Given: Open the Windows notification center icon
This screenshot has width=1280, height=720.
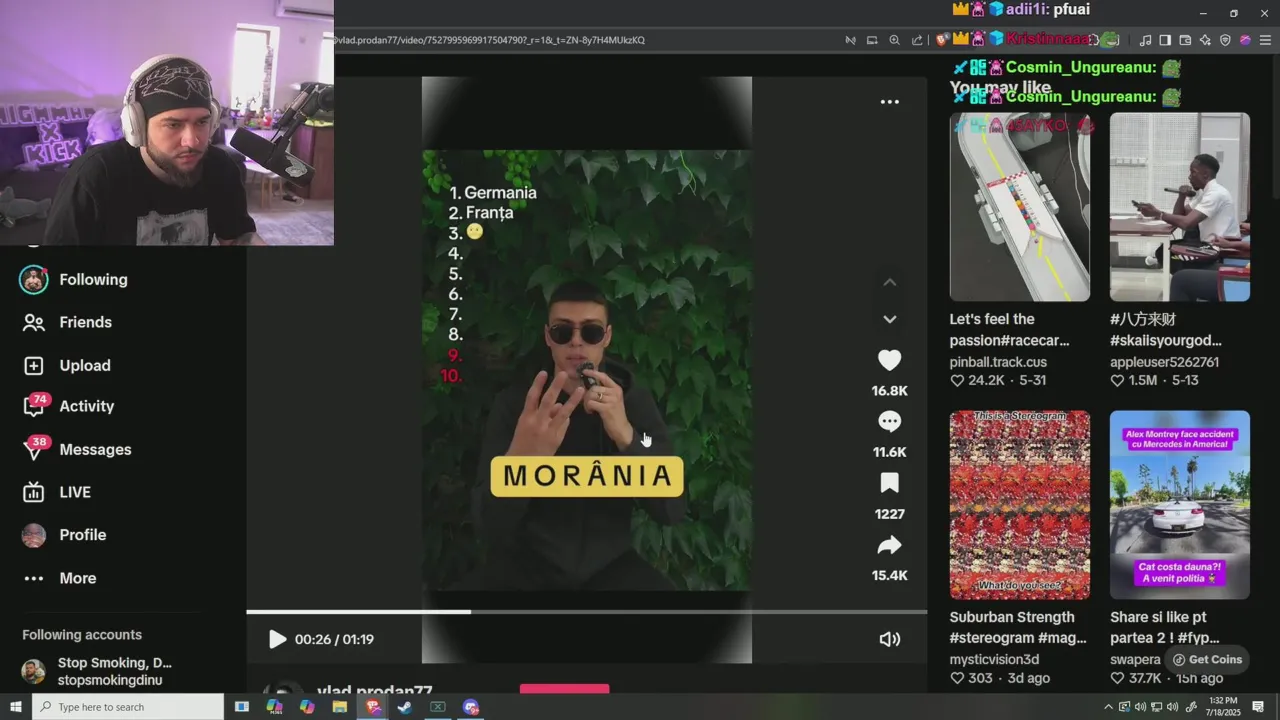Looking at the screenshot, I should tap(1259, 707).
